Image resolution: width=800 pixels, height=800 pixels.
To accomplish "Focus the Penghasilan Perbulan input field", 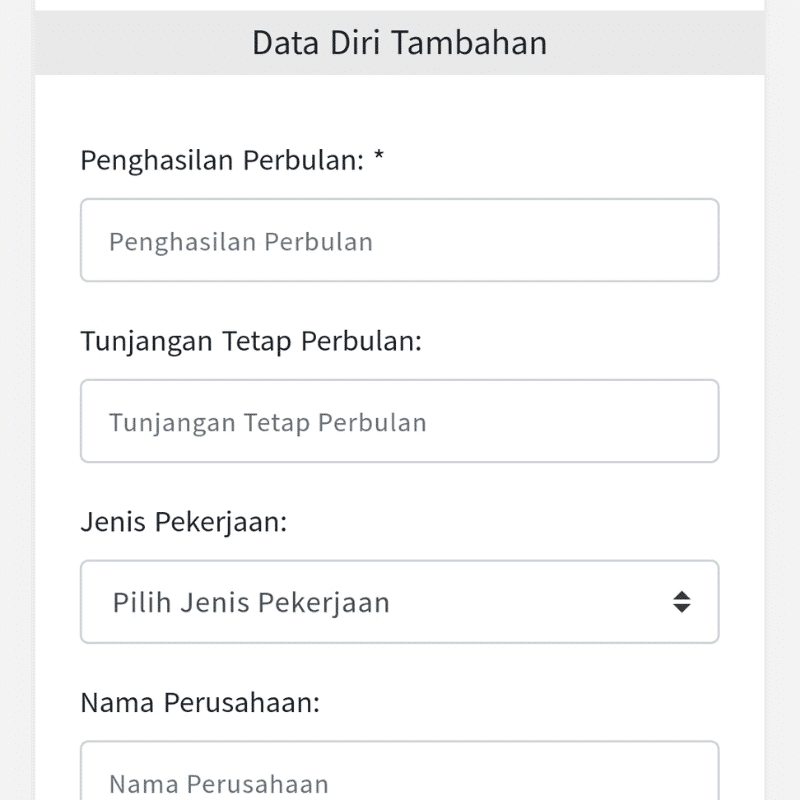I will coord(400,240).
